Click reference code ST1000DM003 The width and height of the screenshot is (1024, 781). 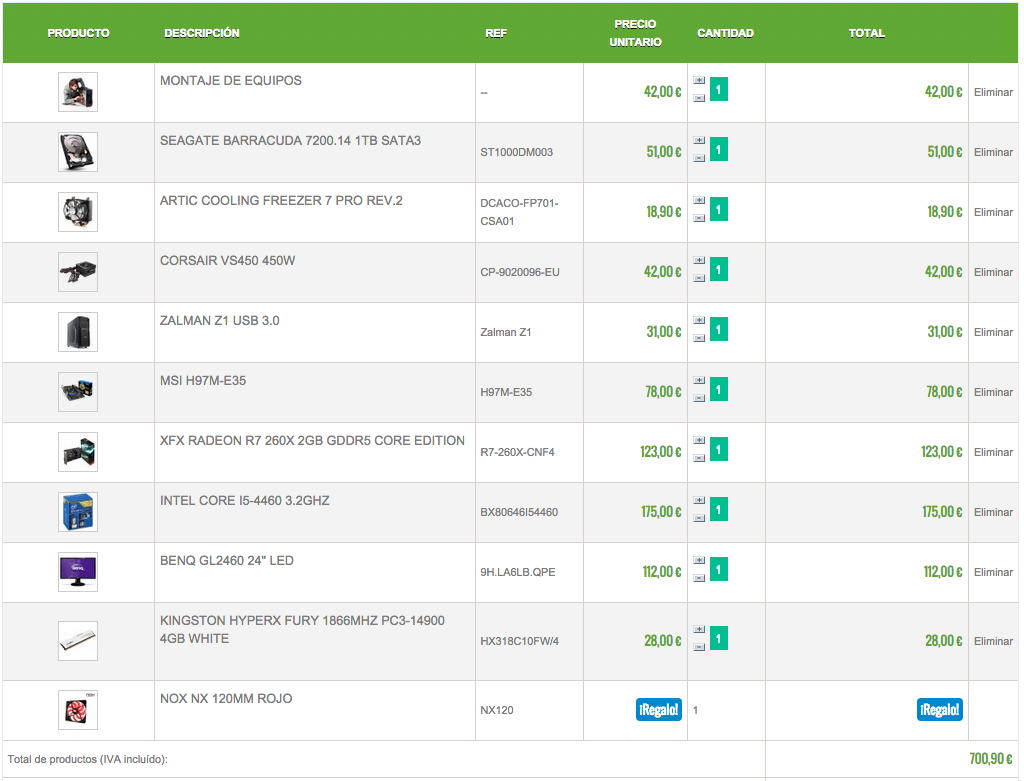(x=517, y=153)
